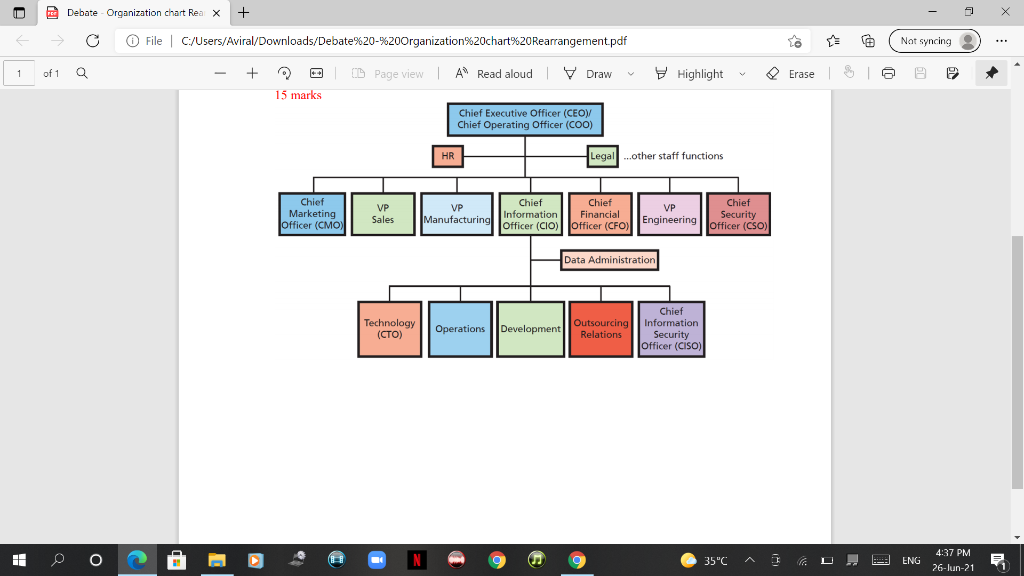This screenshot has width=1024, height=576.
Task: Zoom in using the plus icon
Action: [252, 72]
